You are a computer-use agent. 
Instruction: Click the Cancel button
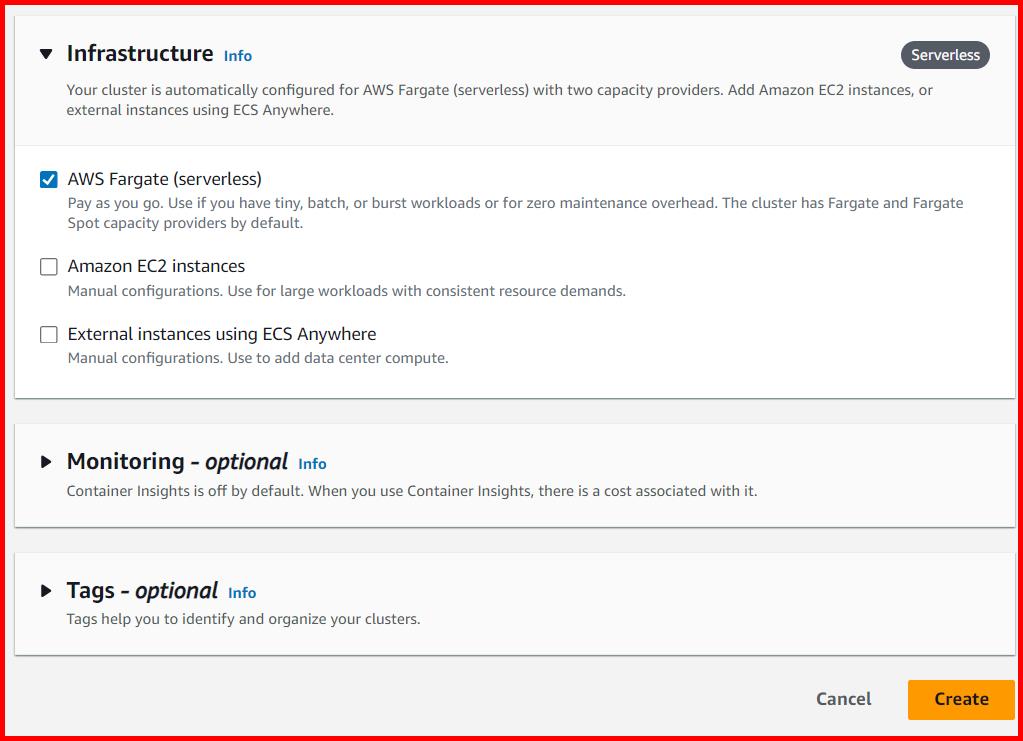843,699
